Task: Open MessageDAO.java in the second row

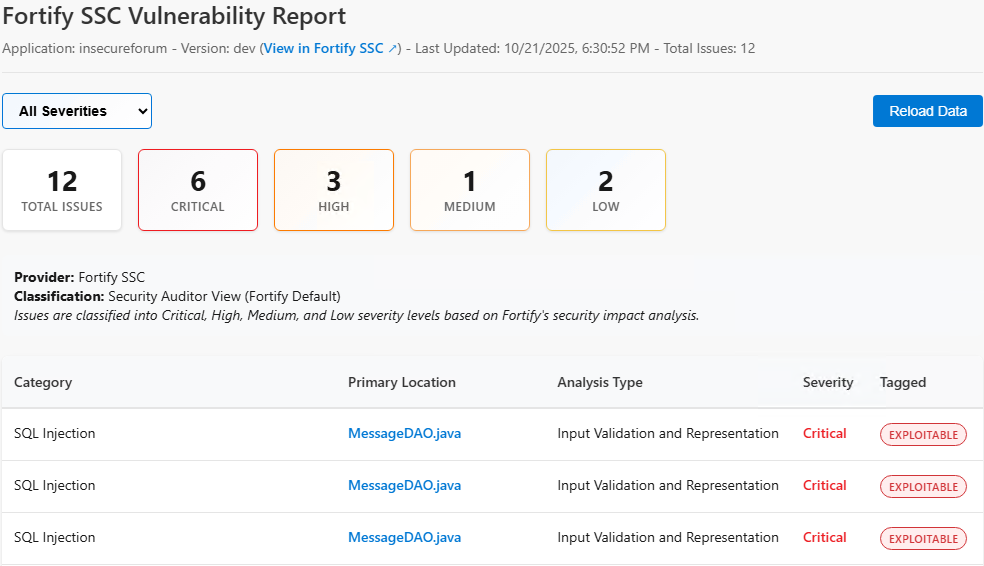Action: [x=404, y=486]
